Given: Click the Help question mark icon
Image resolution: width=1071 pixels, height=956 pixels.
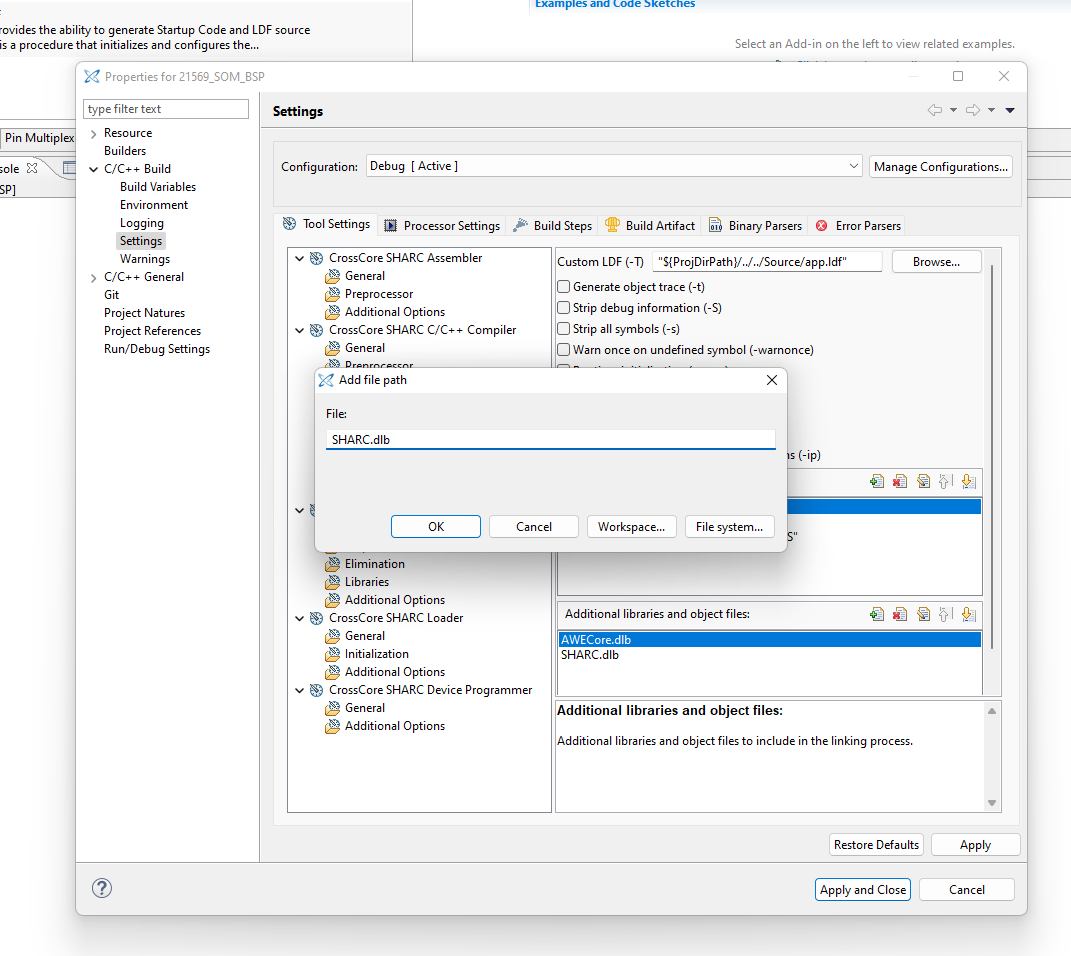Looking at the screenshot, I should click(x=102, y=888).
